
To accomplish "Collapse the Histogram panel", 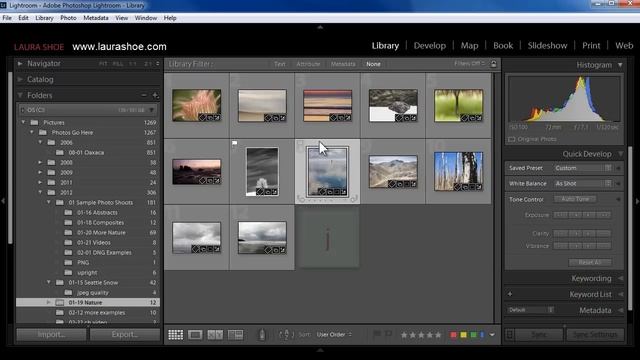I will (x=620, y=65).
